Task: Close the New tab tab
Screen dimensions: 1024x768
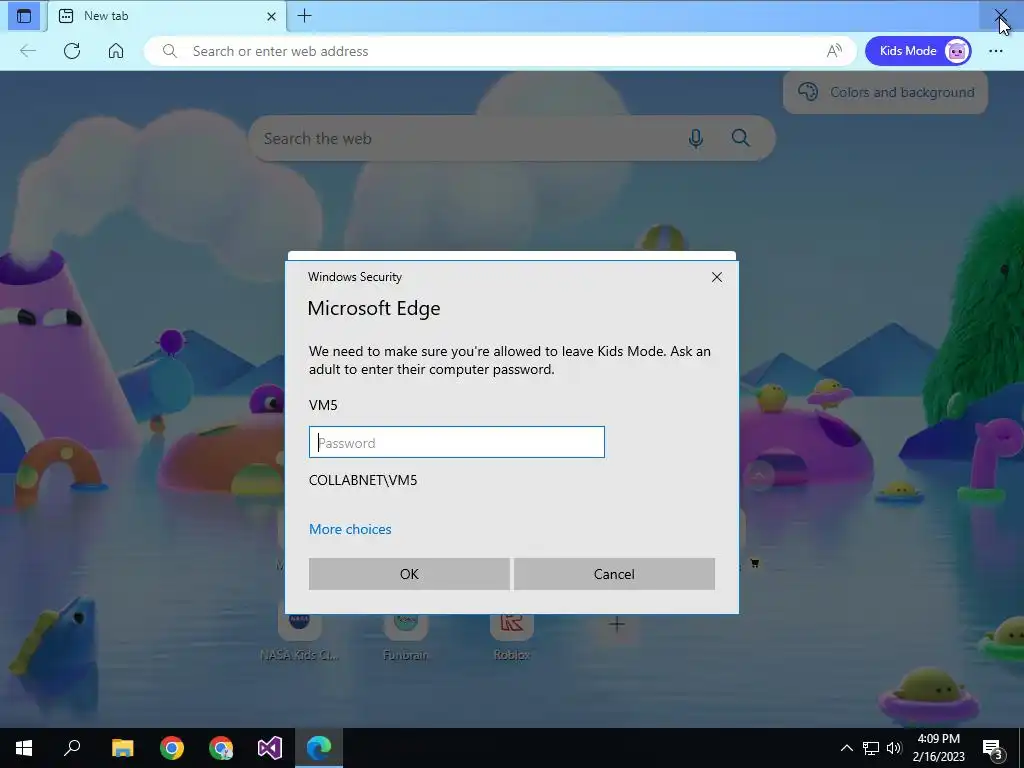Action: coord(271,16)
